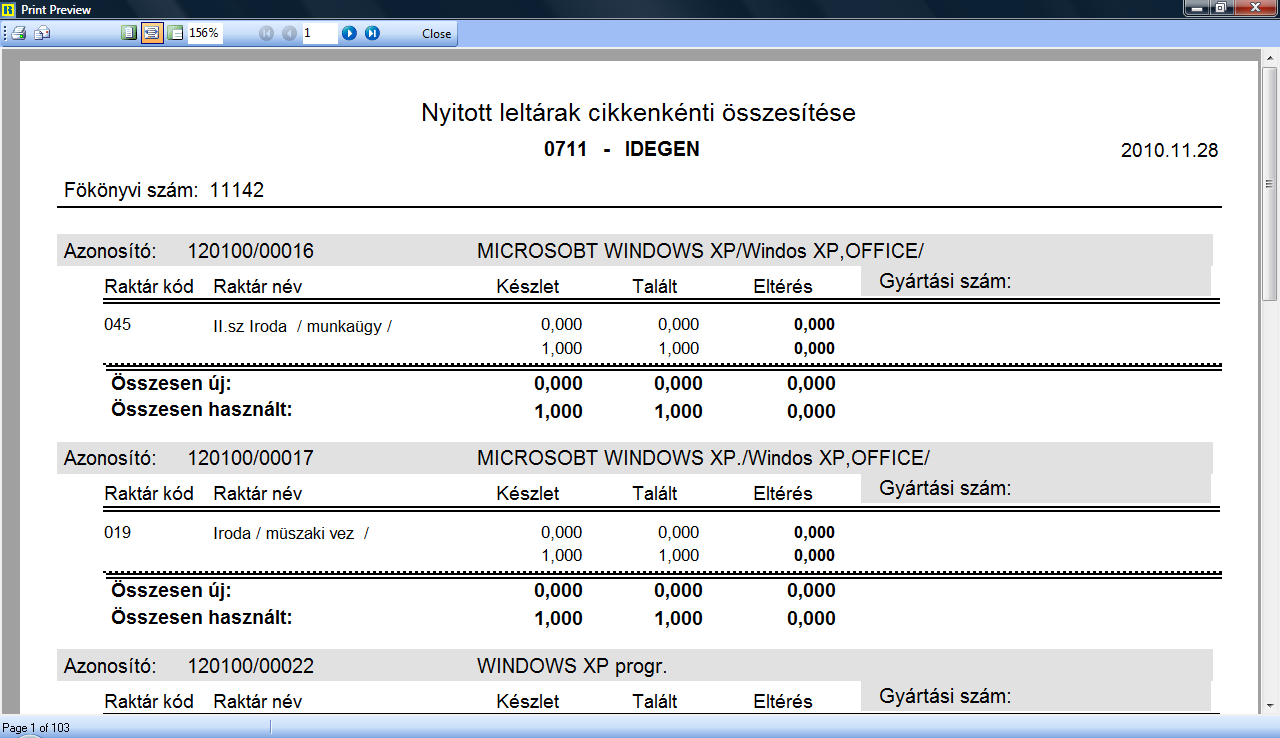Select the multiple pages view icon

pyautogui.click(x=175, y=33)
